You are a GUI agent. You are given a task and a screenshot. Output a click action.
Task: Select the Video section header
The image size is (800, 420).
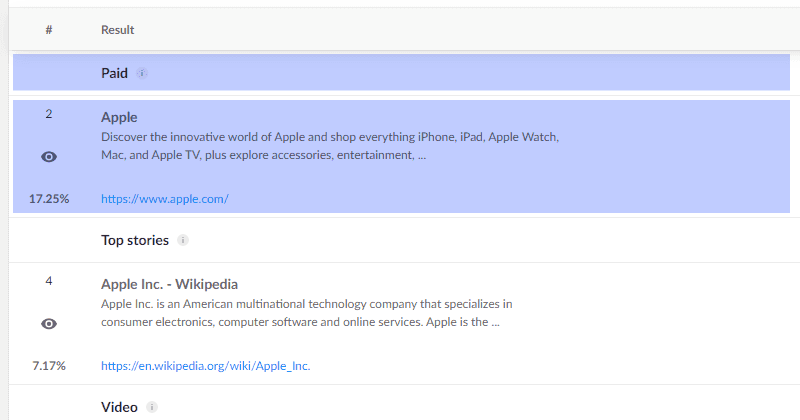pyautogui.click(x=119, y=407)
